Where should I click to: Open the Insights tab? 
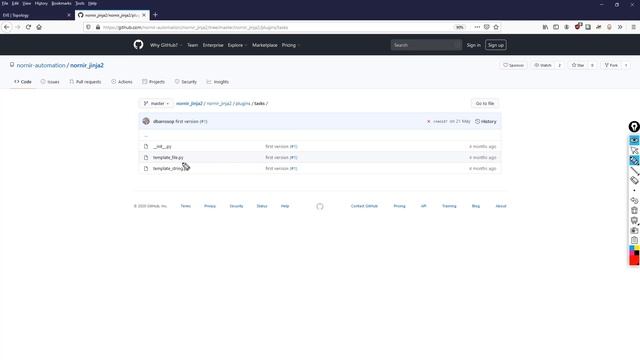(218, 82)
